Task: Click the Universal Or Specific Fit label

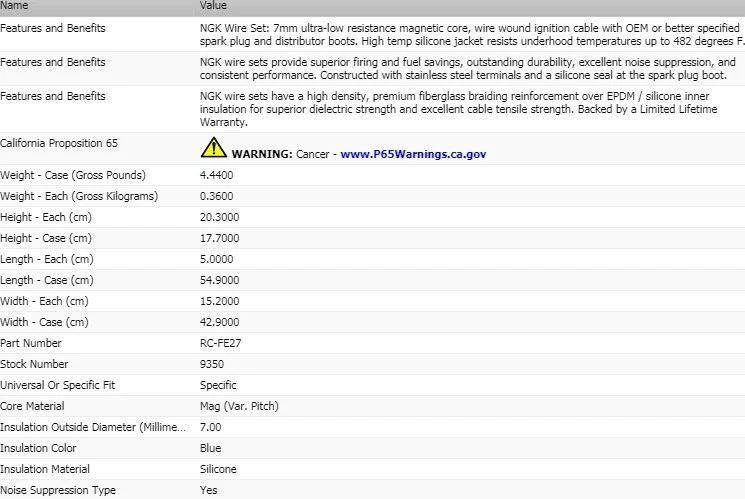Action: pos(57,385)
